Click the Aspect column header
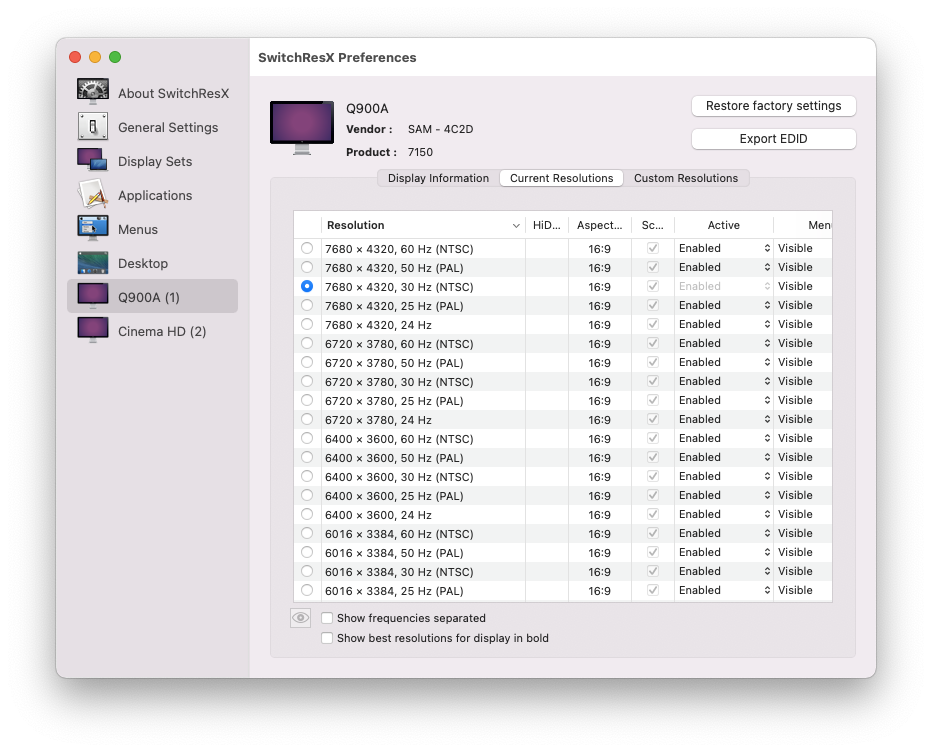Image resolution: width=932 pixels, height=752 pixels. [600, 225]
